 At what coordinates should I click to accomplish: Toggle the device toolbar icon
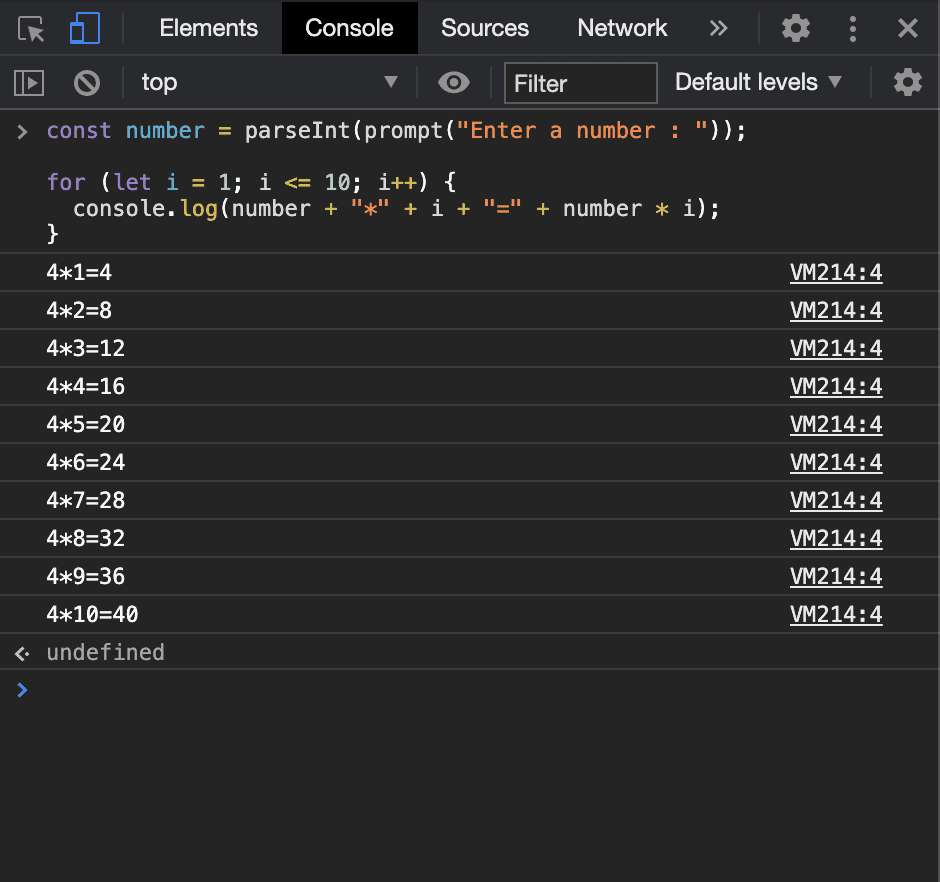pyautogui.click(x=84, y=29)
